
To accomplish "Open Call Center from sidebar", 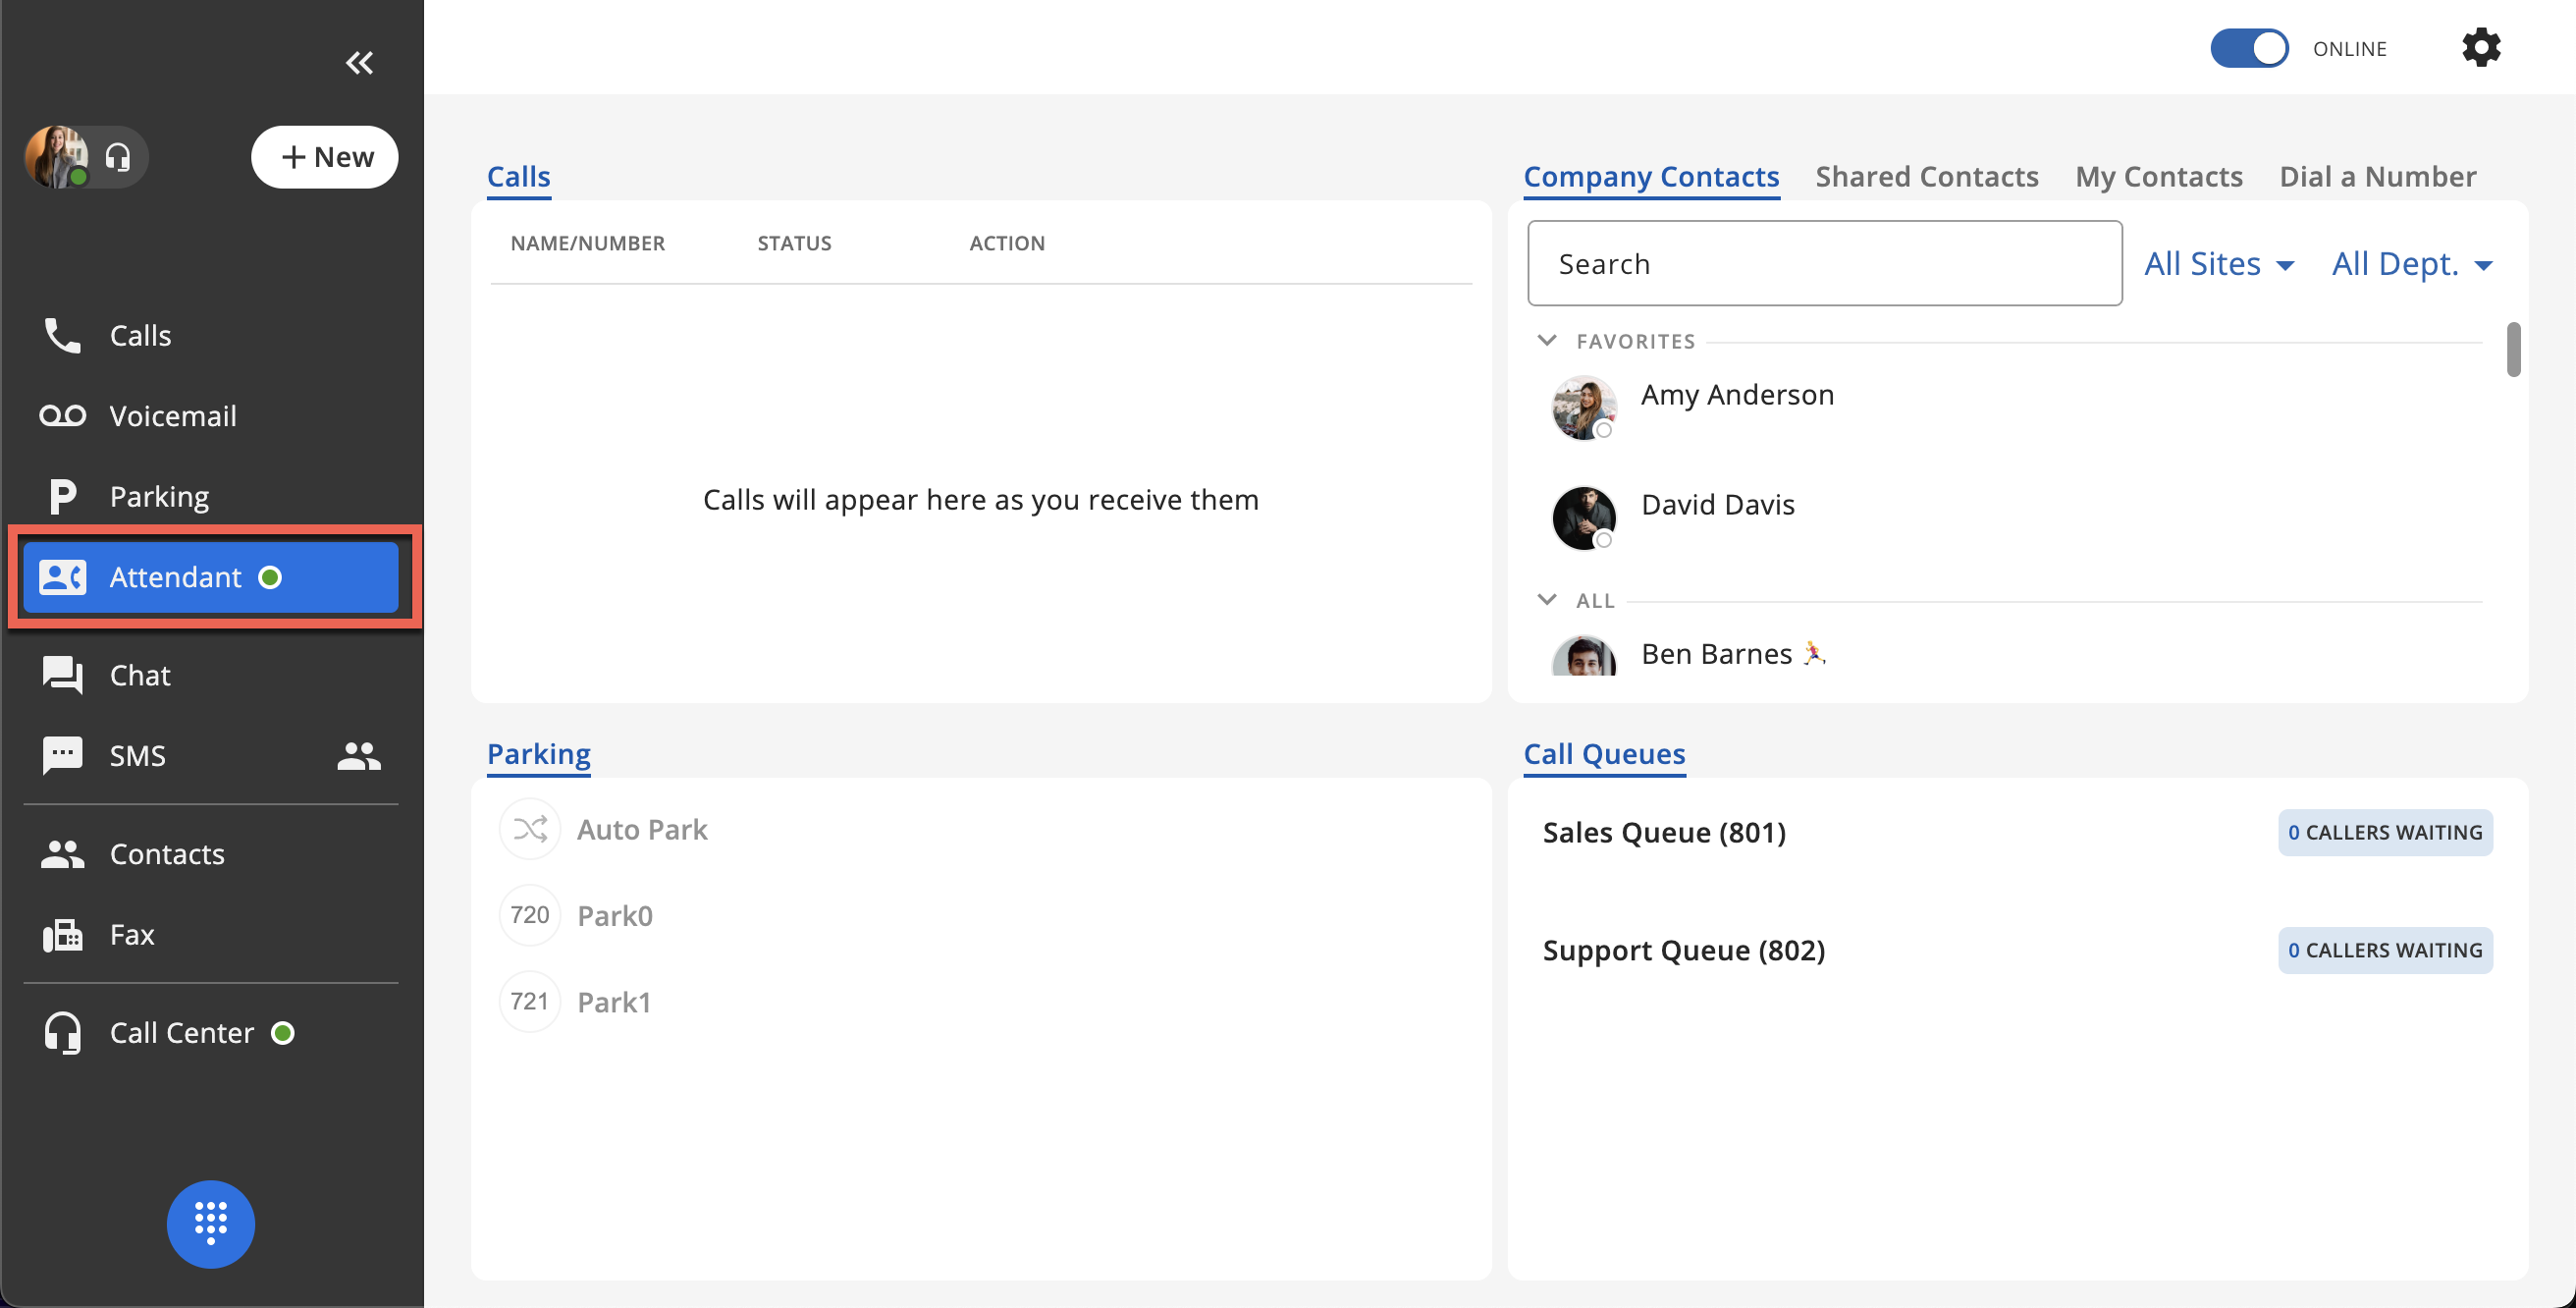I will tap(181, 1032).
